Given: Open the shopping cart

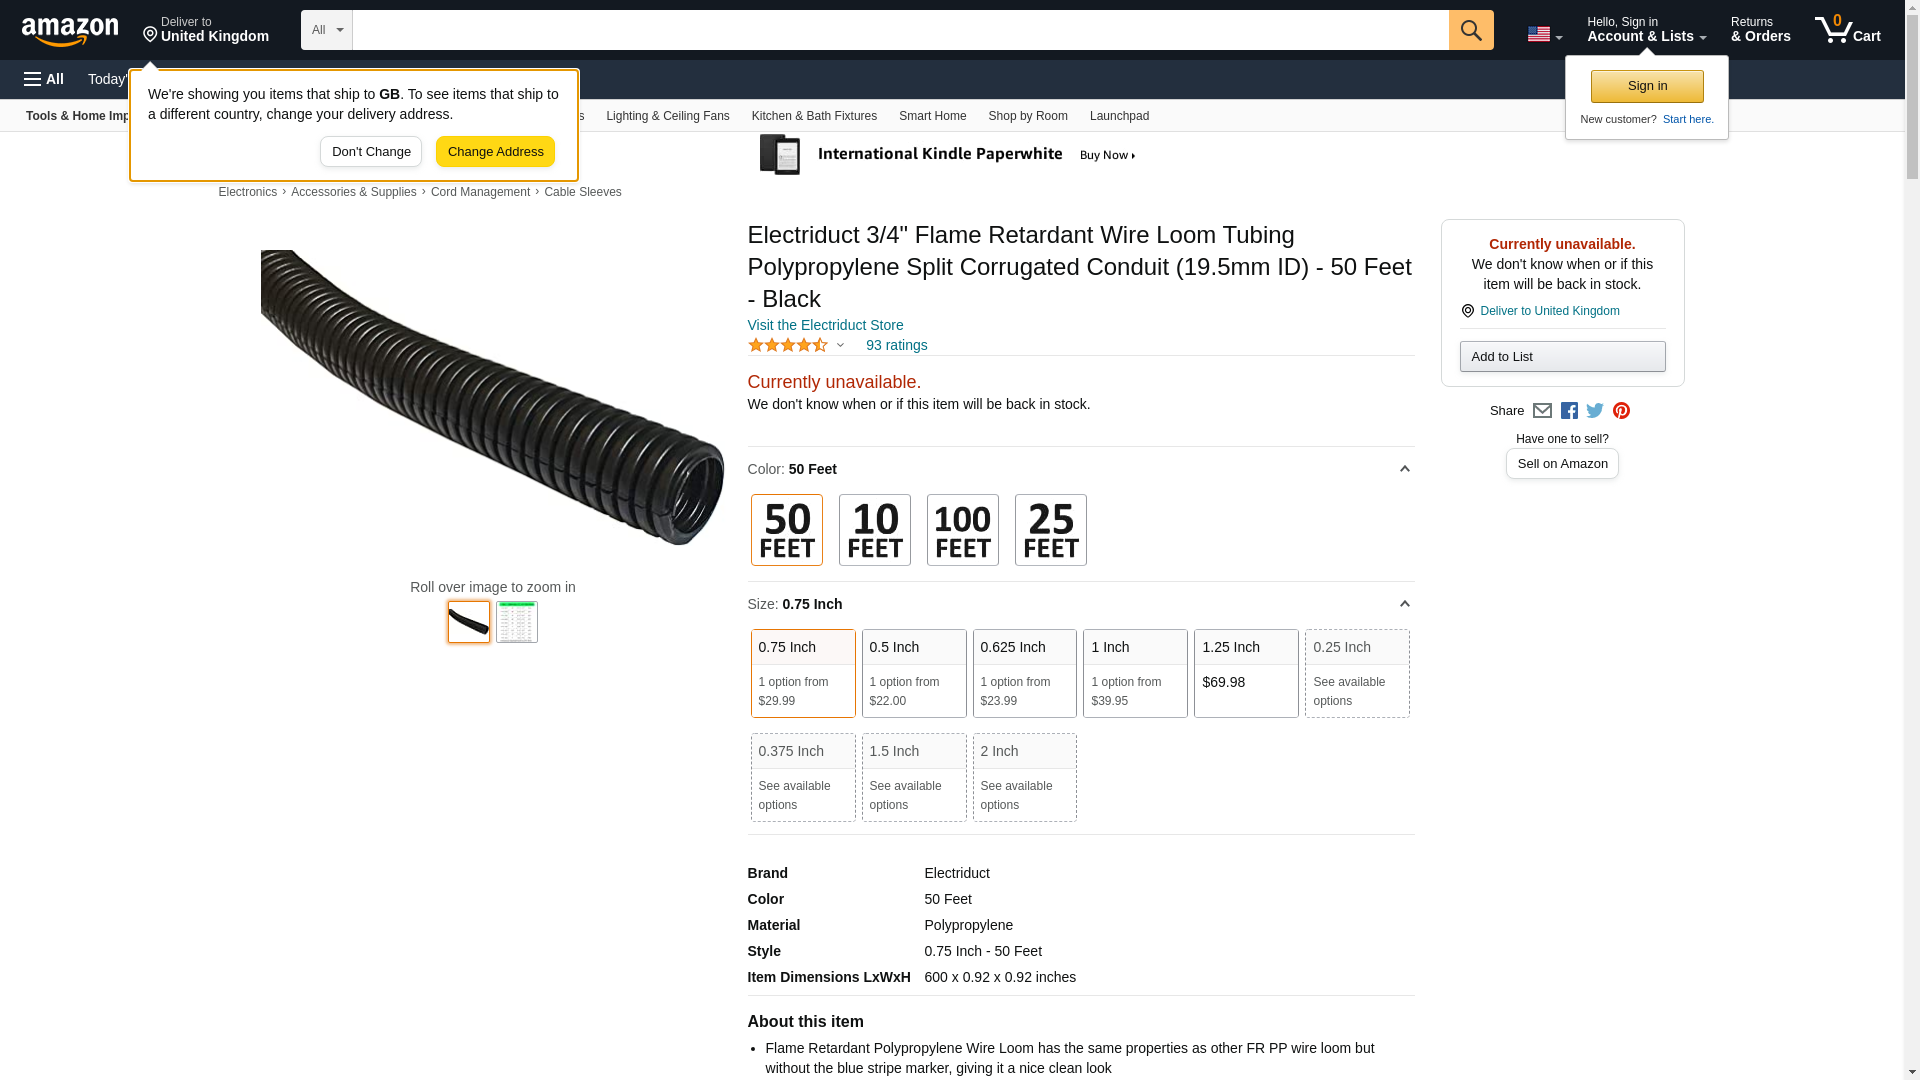Looking at the screenshot, I should [1847, 30].
